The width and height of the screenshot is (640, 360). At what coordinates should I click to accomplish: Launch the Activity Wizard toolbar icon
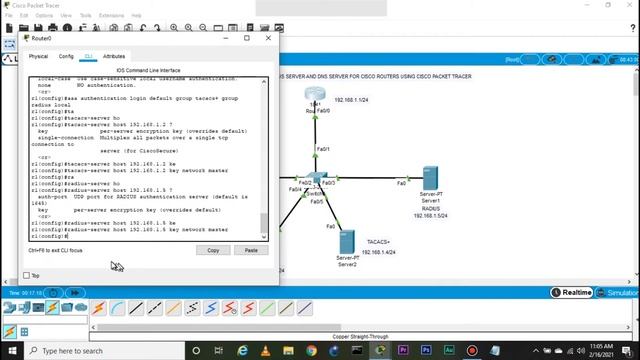[82, 28]
